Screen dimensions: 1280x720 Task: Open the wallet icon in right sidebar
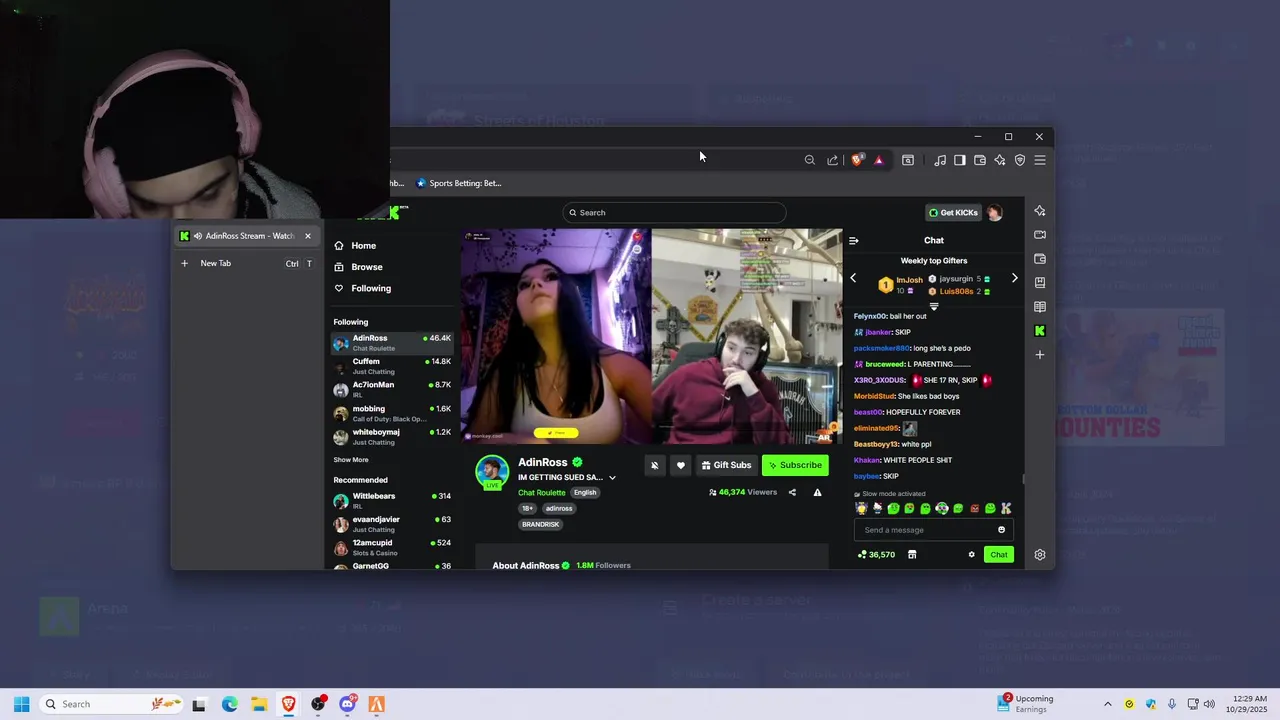(x=1040, y=259)
